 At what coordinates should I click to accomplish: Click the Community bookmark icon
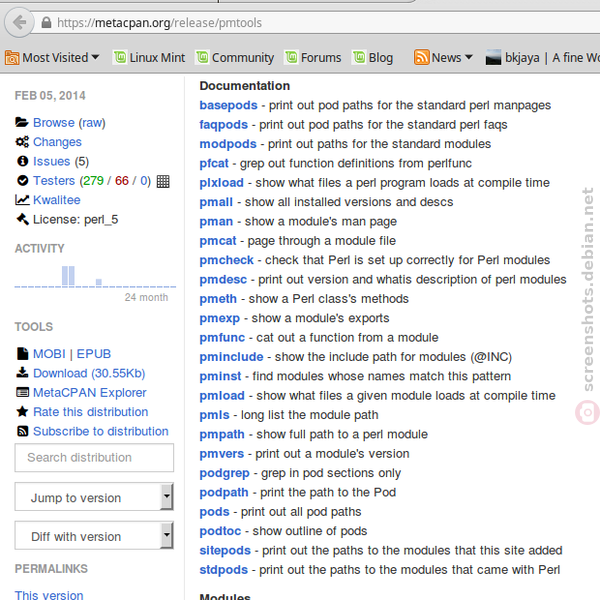tap(202, 57)
